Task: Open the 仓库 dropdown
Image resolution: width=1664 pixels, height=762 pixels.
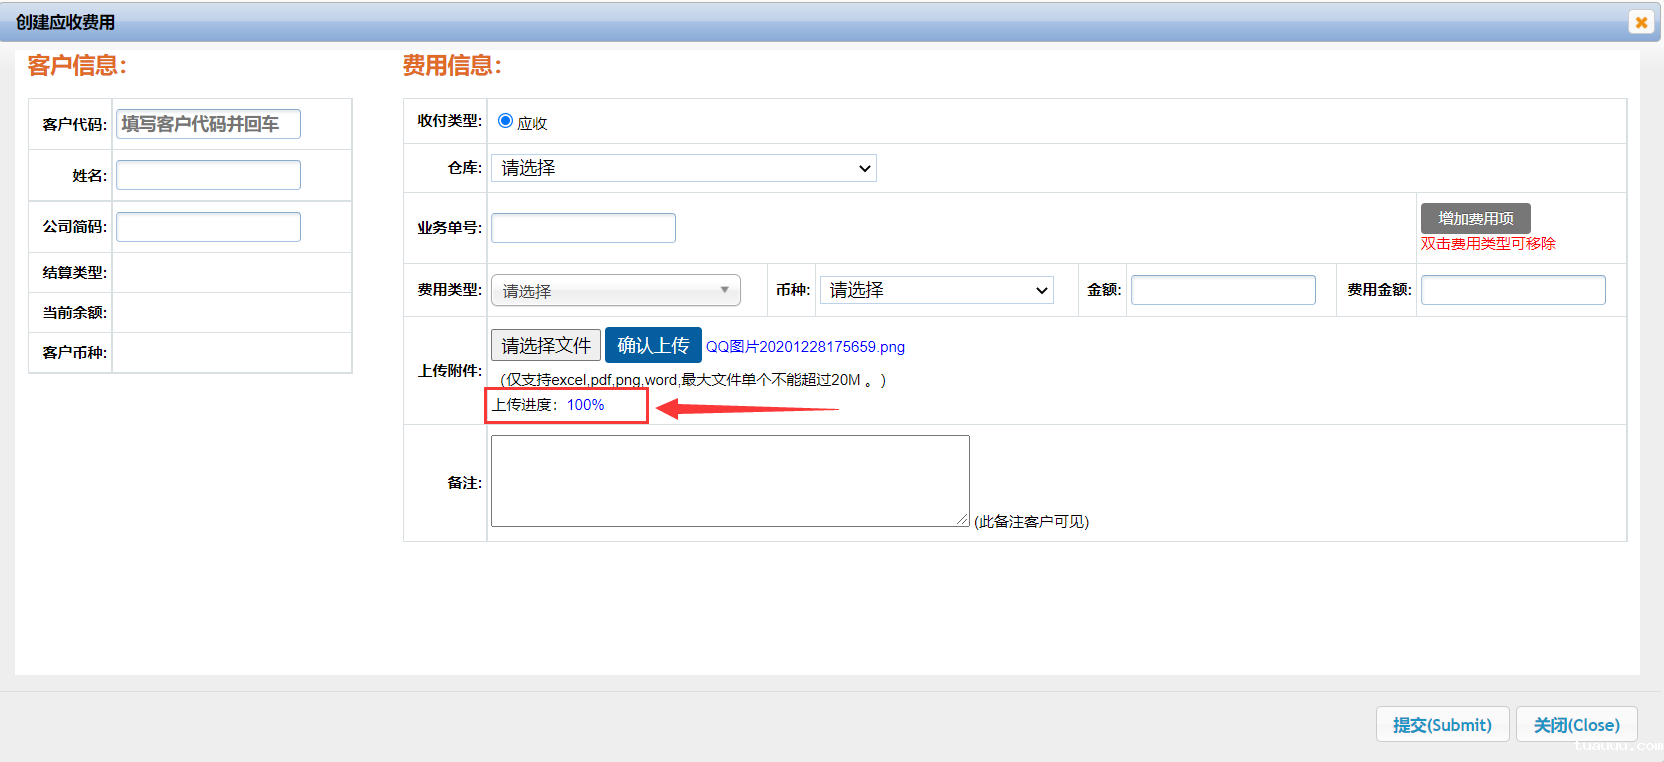Action: pyautogui.click(x=684, y=168)
